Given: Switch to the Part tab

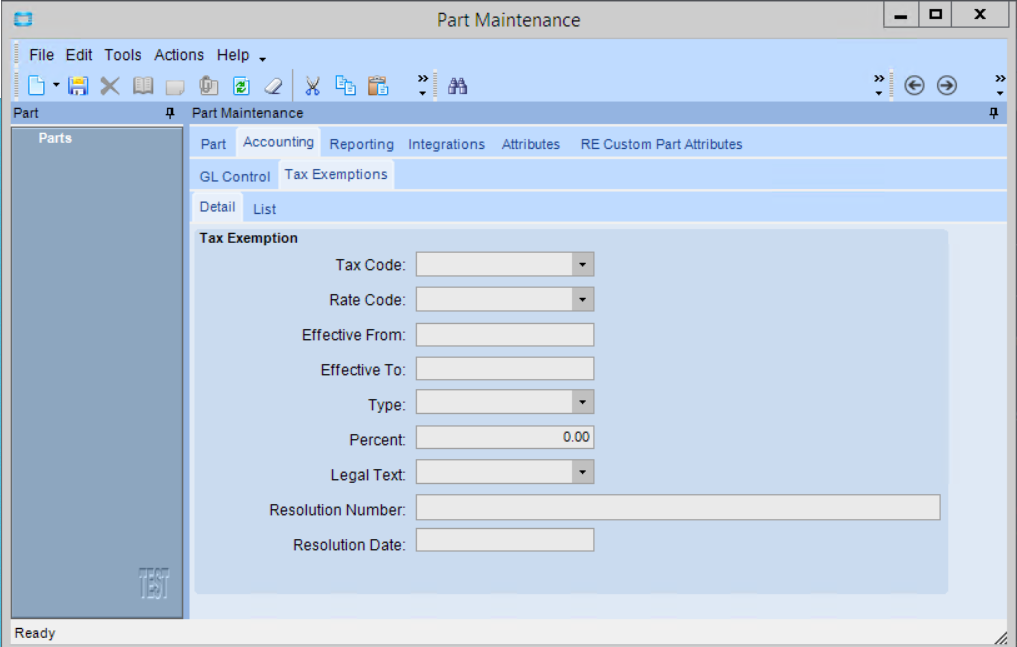Looking at the screenshot, I should (213, 144).
